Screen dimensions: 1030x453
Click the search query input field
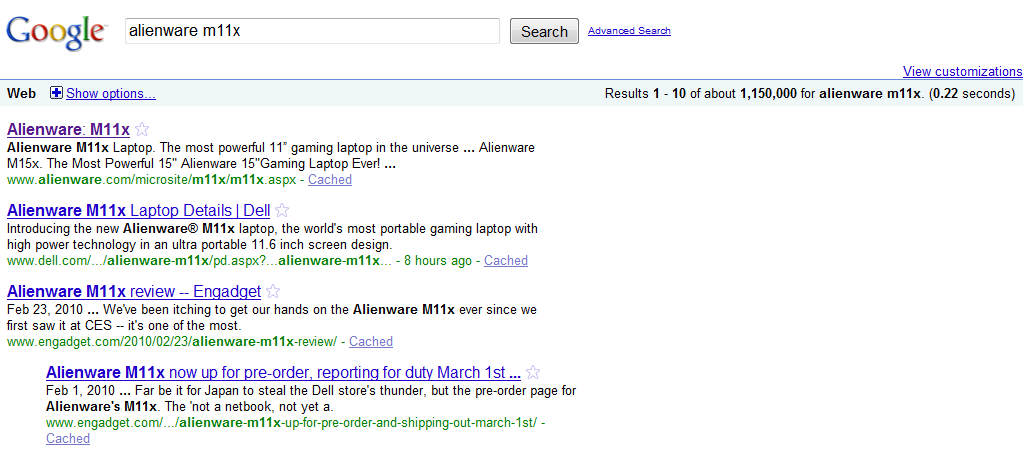pyautogui.click(x=313, y=31)
